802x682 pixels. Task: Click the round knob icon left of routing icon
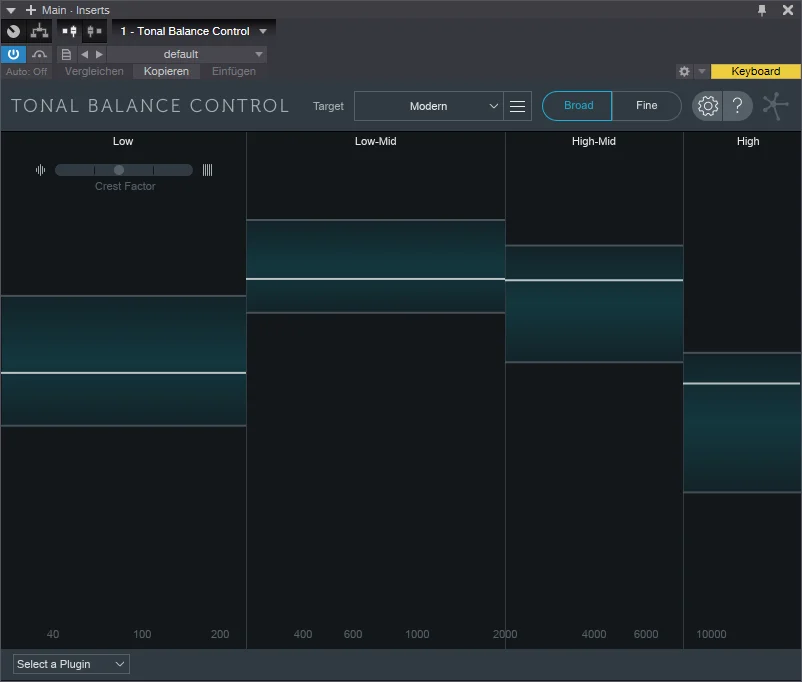click(x=13, y=32)
